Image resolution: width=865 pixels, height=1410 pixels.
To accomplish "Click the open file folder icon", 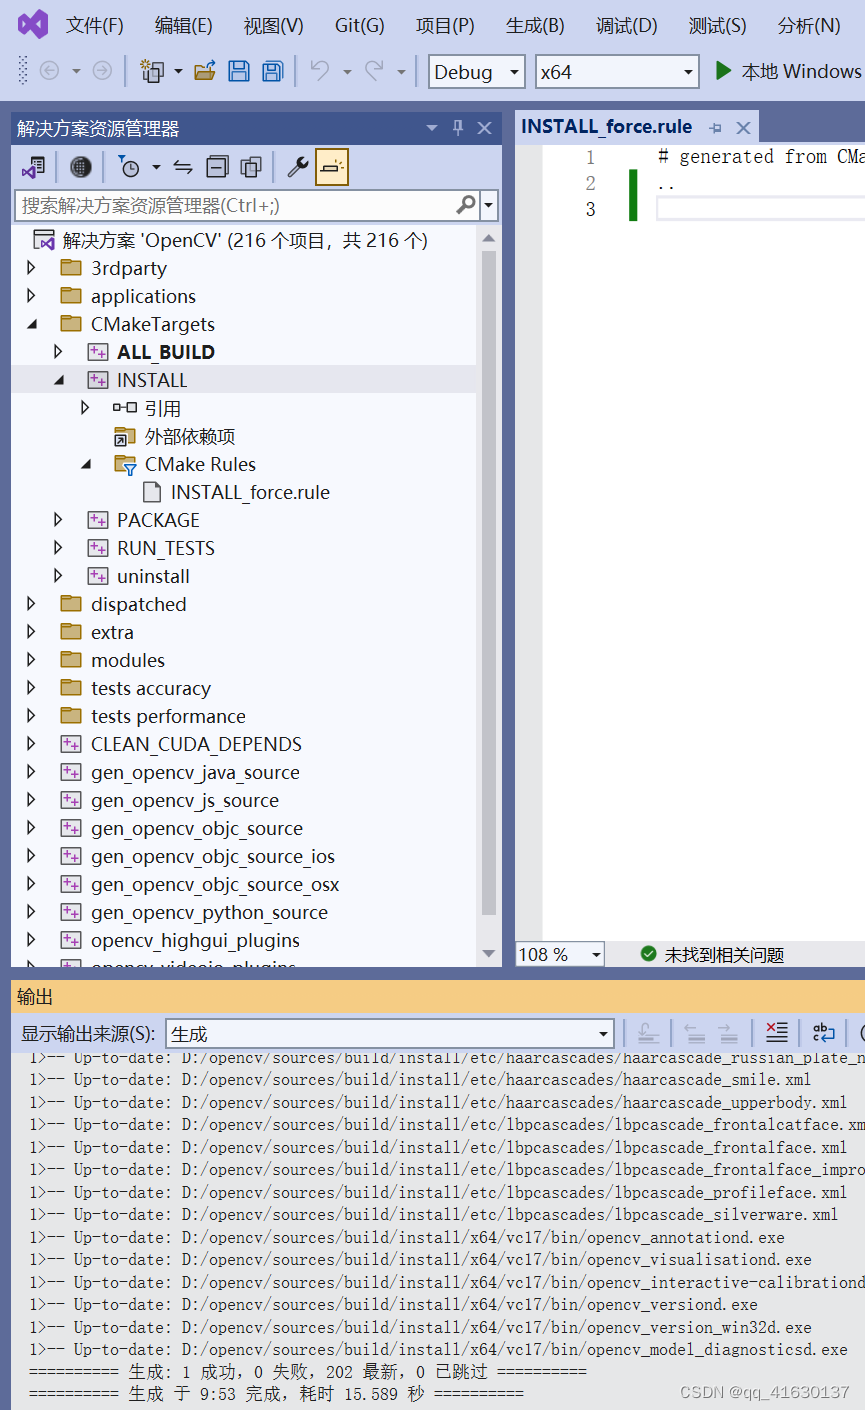I will [205, 71].
